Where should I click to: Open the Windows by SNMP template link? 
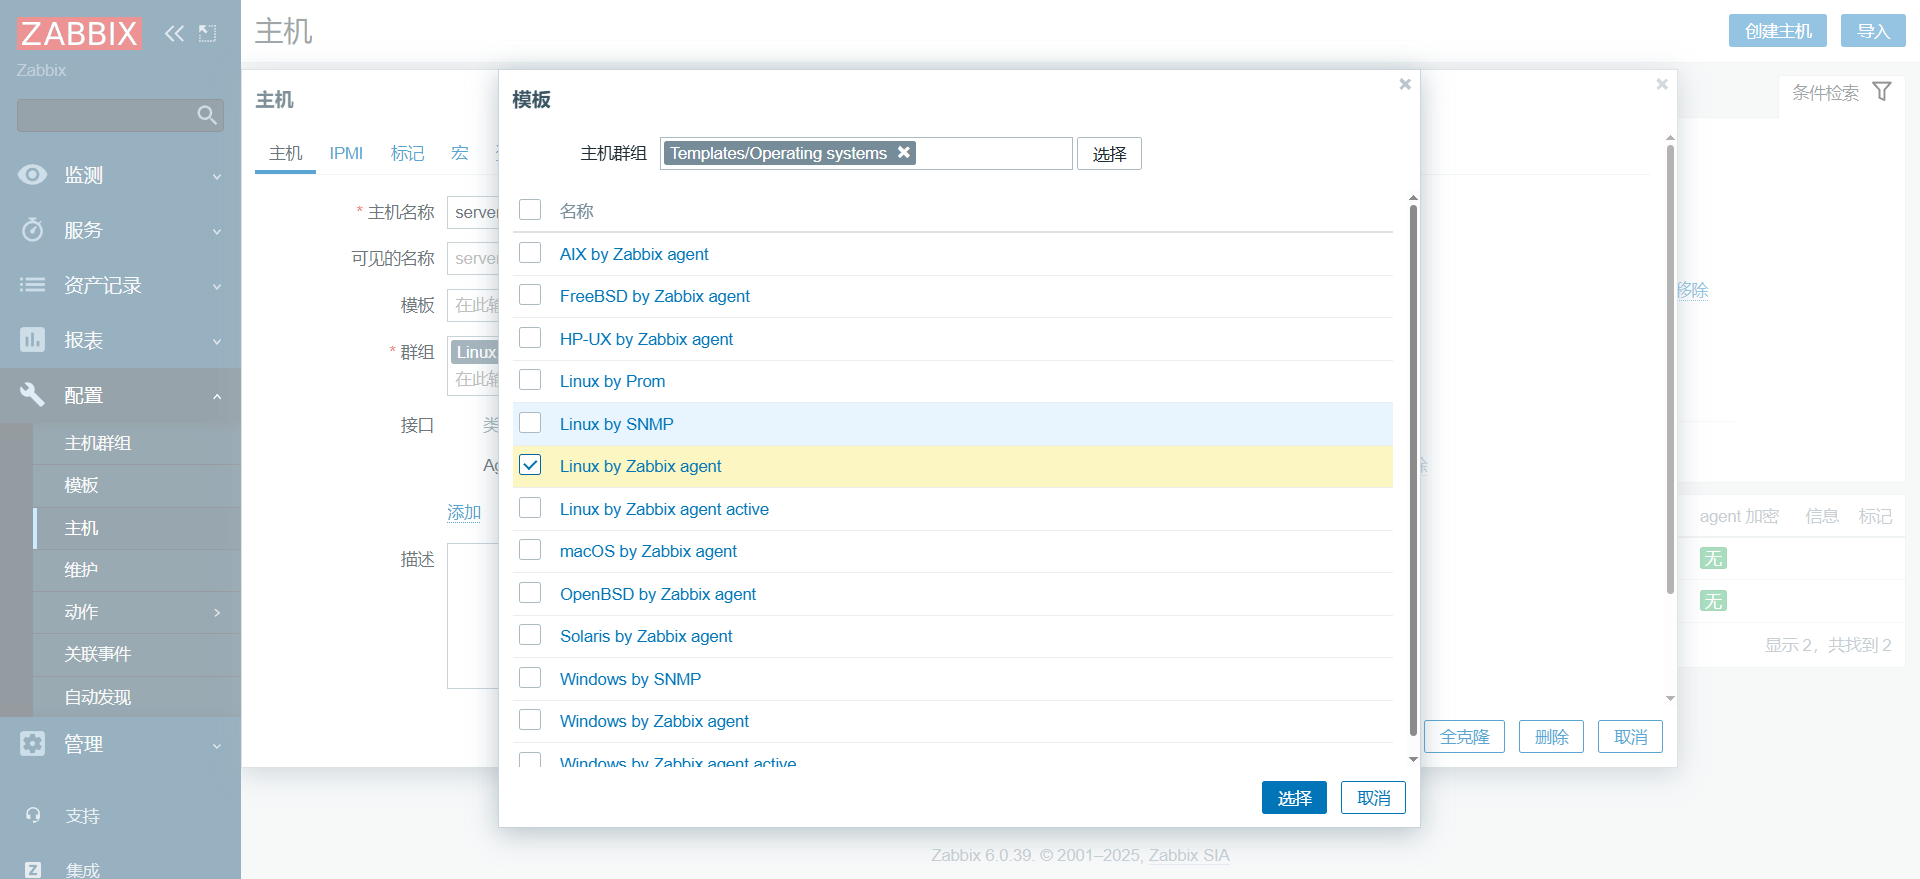click(630, 679)
